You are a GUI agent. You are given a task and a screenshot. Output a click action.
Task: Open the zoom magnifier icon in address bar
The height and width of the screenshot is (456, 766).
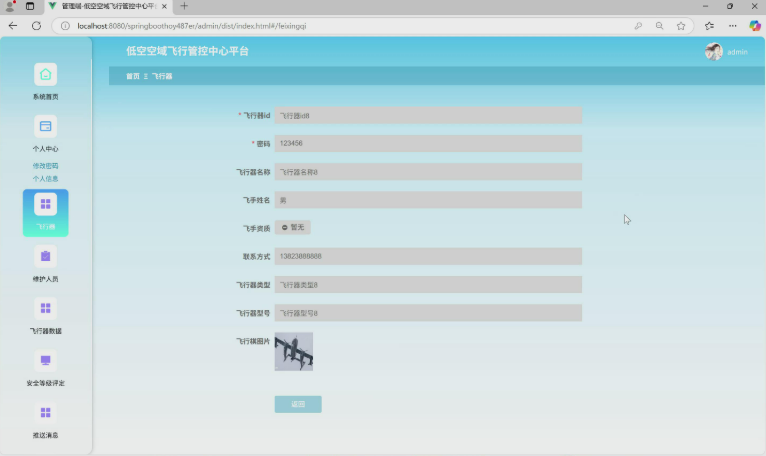pyautogui.click(x=660, y=26)
